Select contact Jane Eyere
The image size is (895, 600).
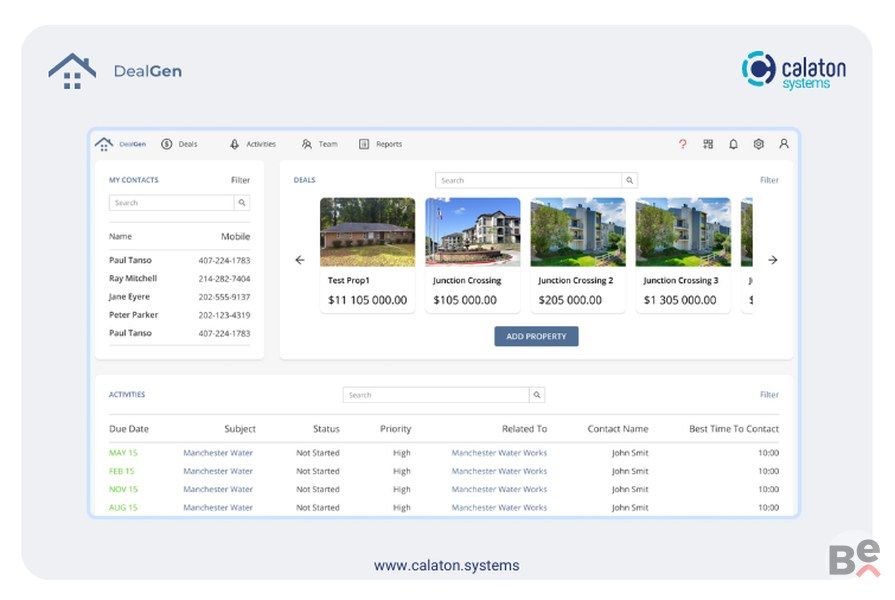pyautogui.click(x=129, y=296)
